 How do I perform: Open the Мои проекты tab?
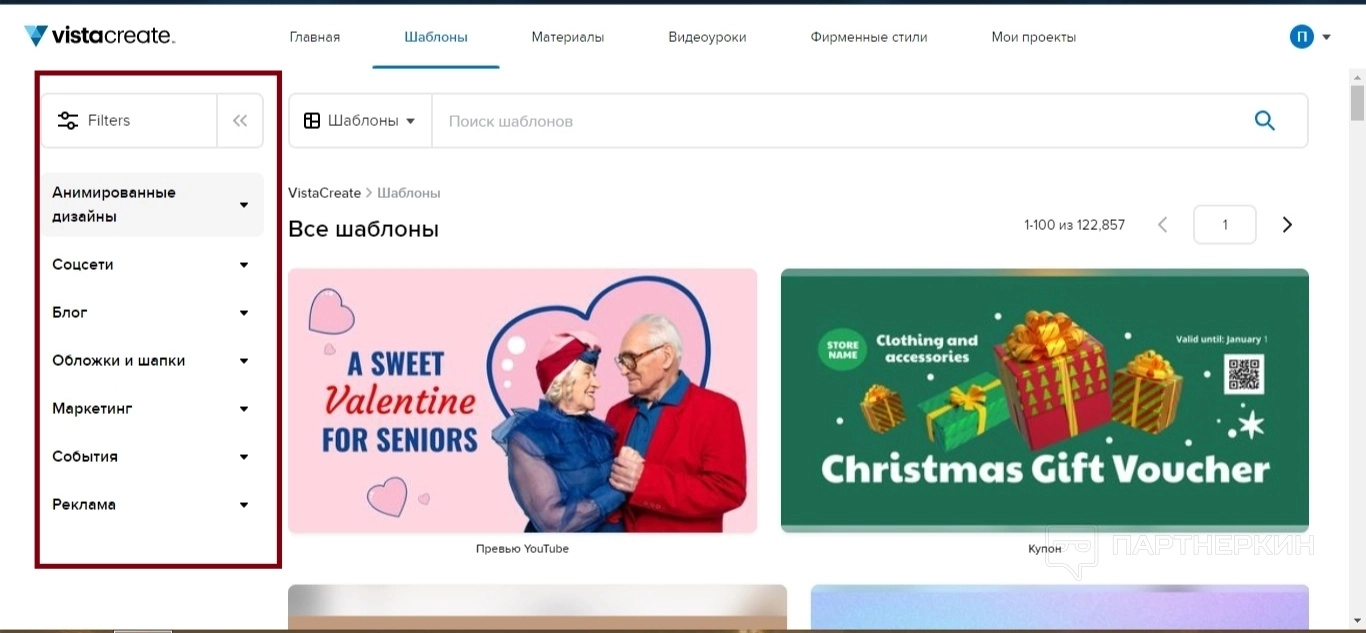pos(1034,37)
